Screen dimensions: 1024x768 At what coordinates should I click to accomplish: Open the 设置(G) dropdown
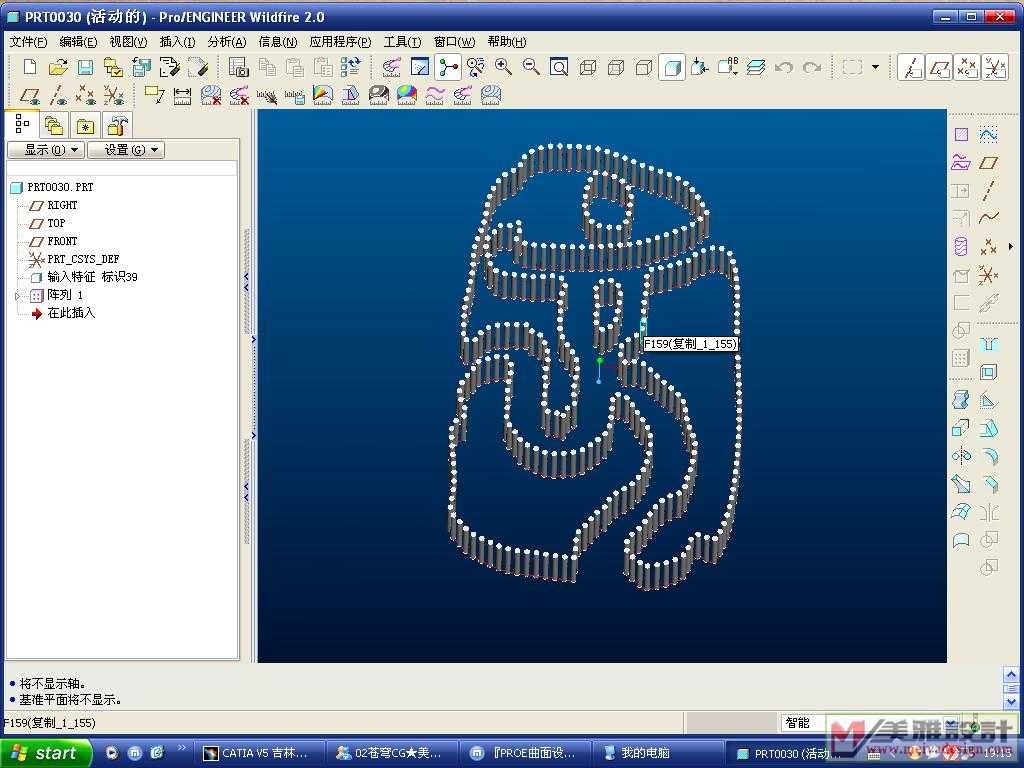point(126,150)
